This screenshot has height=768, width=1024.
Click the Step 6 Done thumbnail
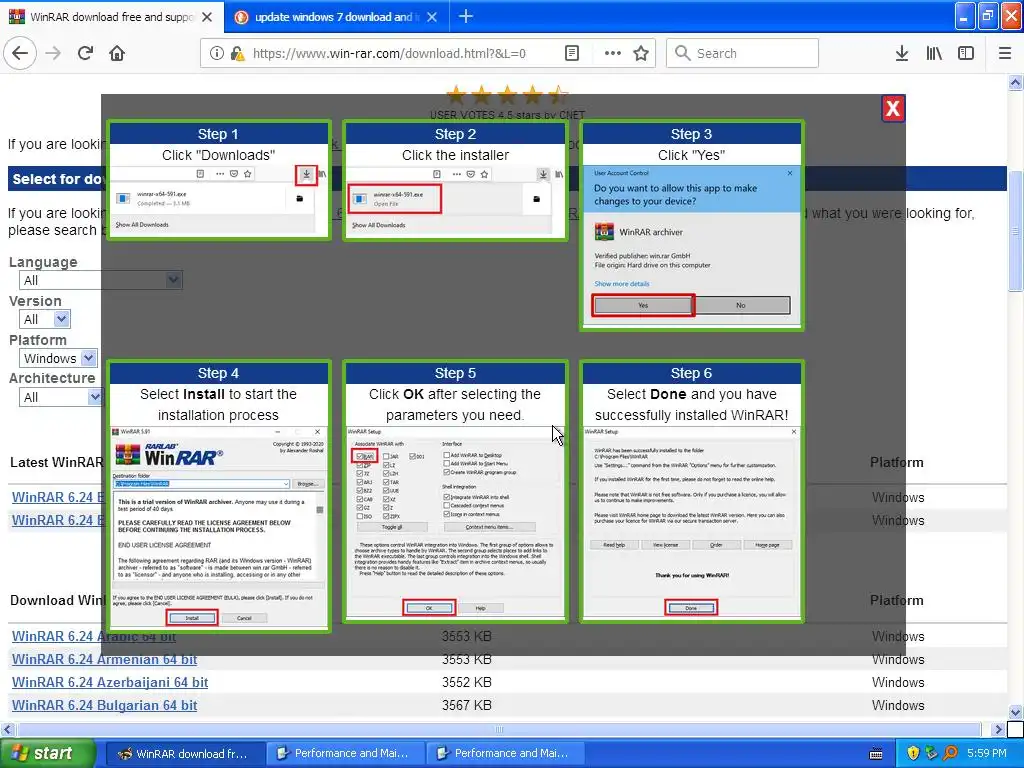click(x=692, y=490)
